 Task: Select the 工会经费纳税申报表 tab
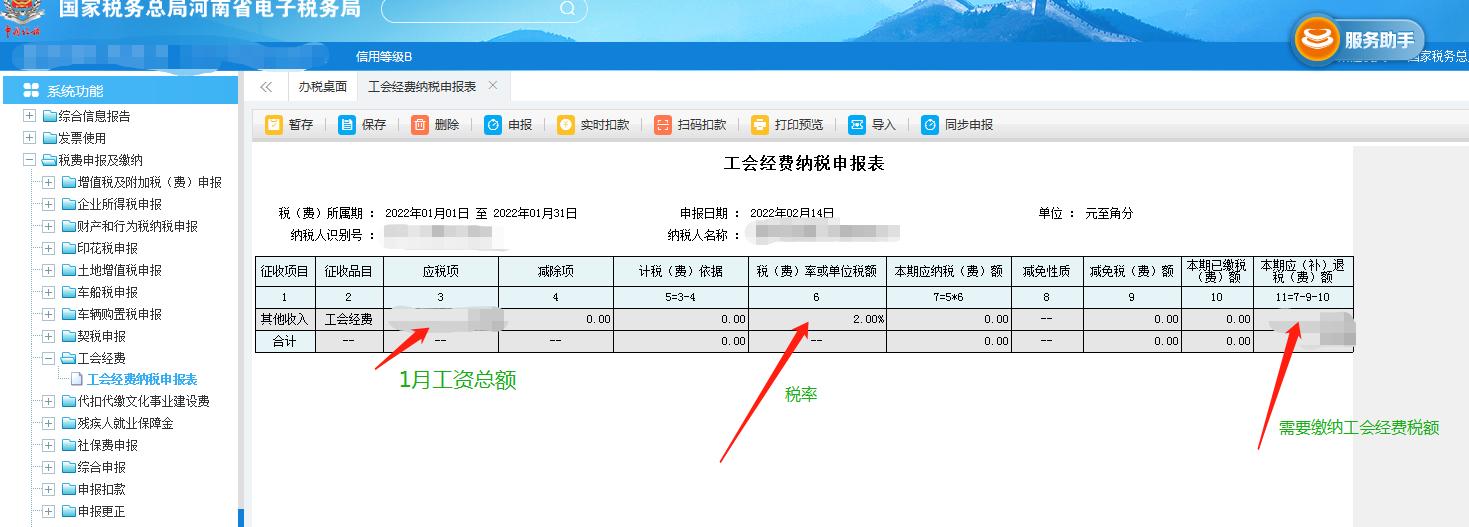[422, 87]
